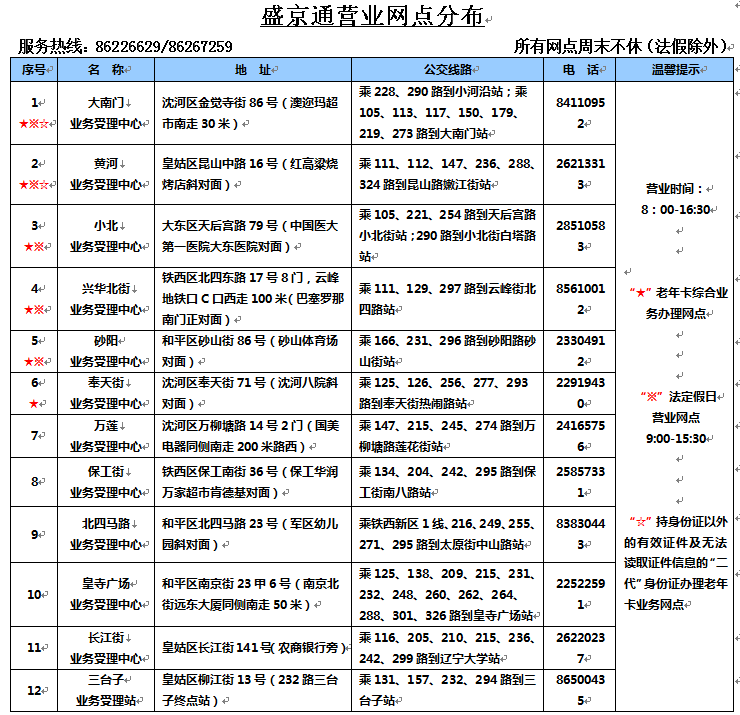The width and height of the screenshot is (740, 715).
Task: Click the red ★ legend symbol in tips column
Action: [x=642, y=293]
